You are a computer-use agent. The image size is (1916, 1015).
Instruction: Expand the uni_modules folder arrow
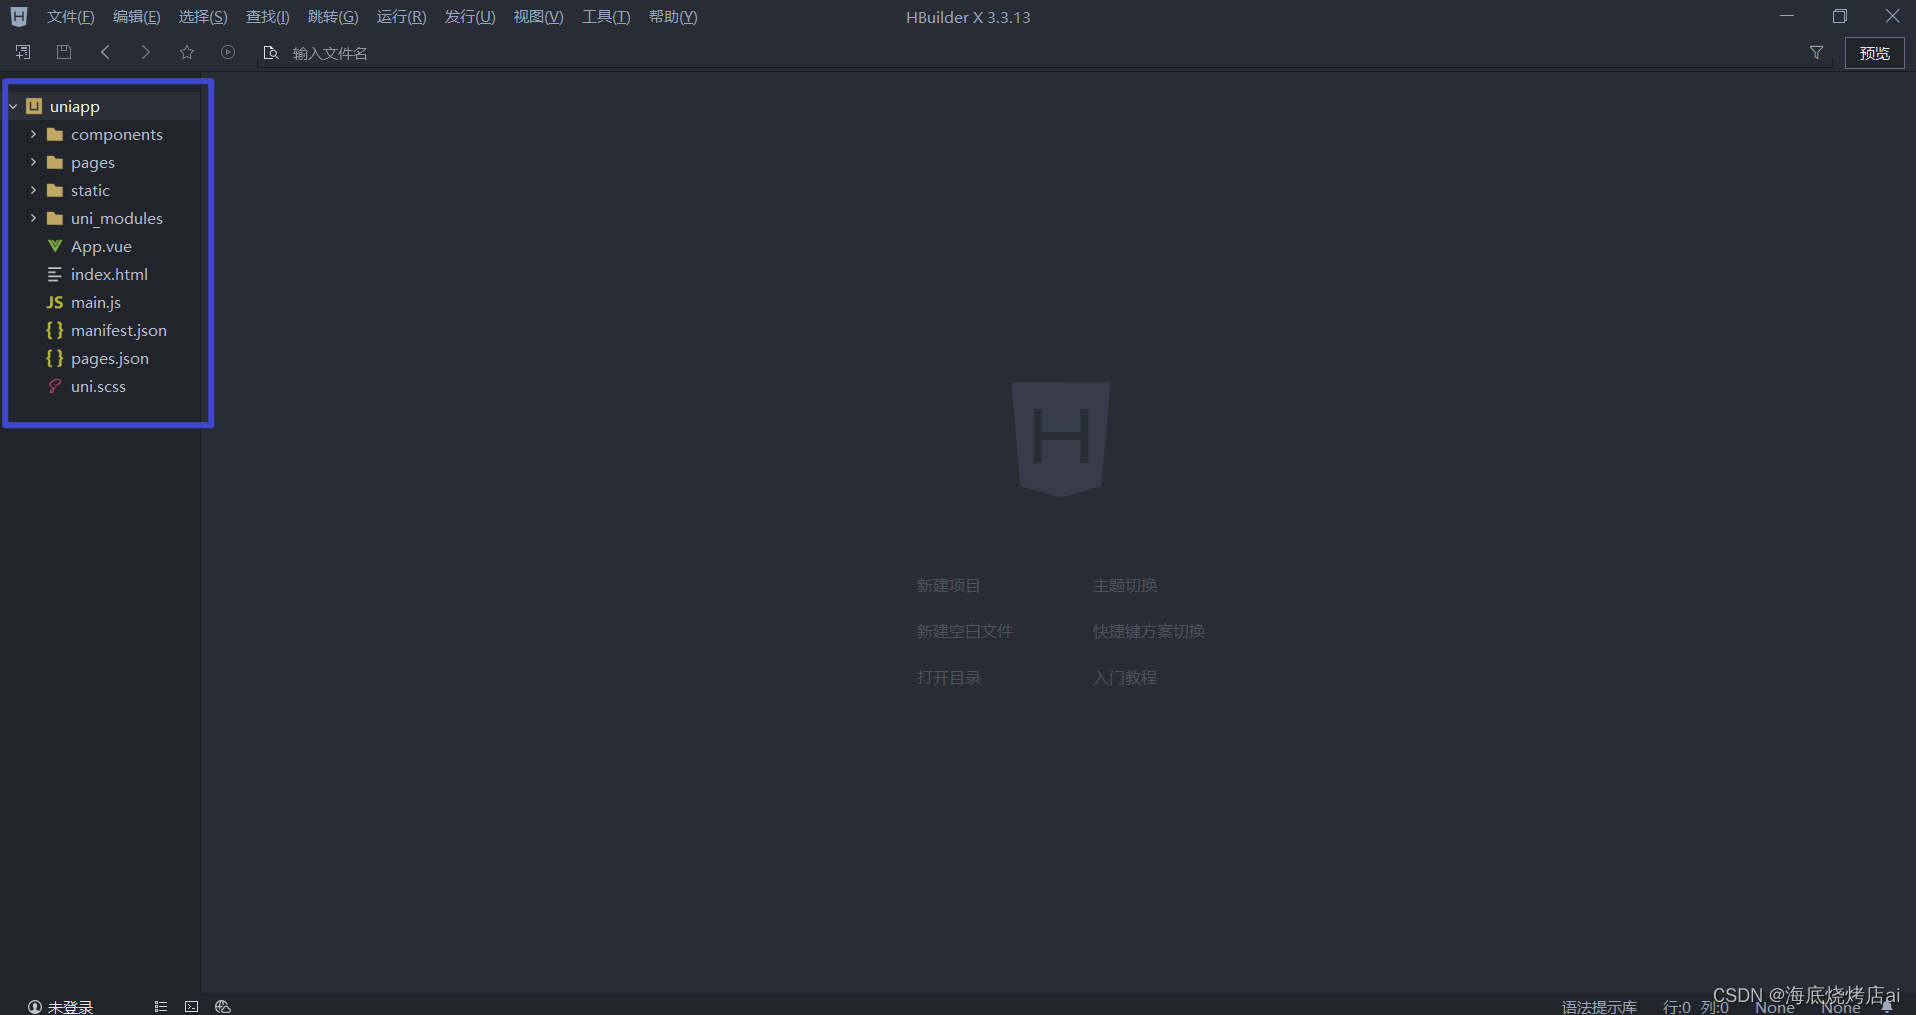(x=33, y=218)
